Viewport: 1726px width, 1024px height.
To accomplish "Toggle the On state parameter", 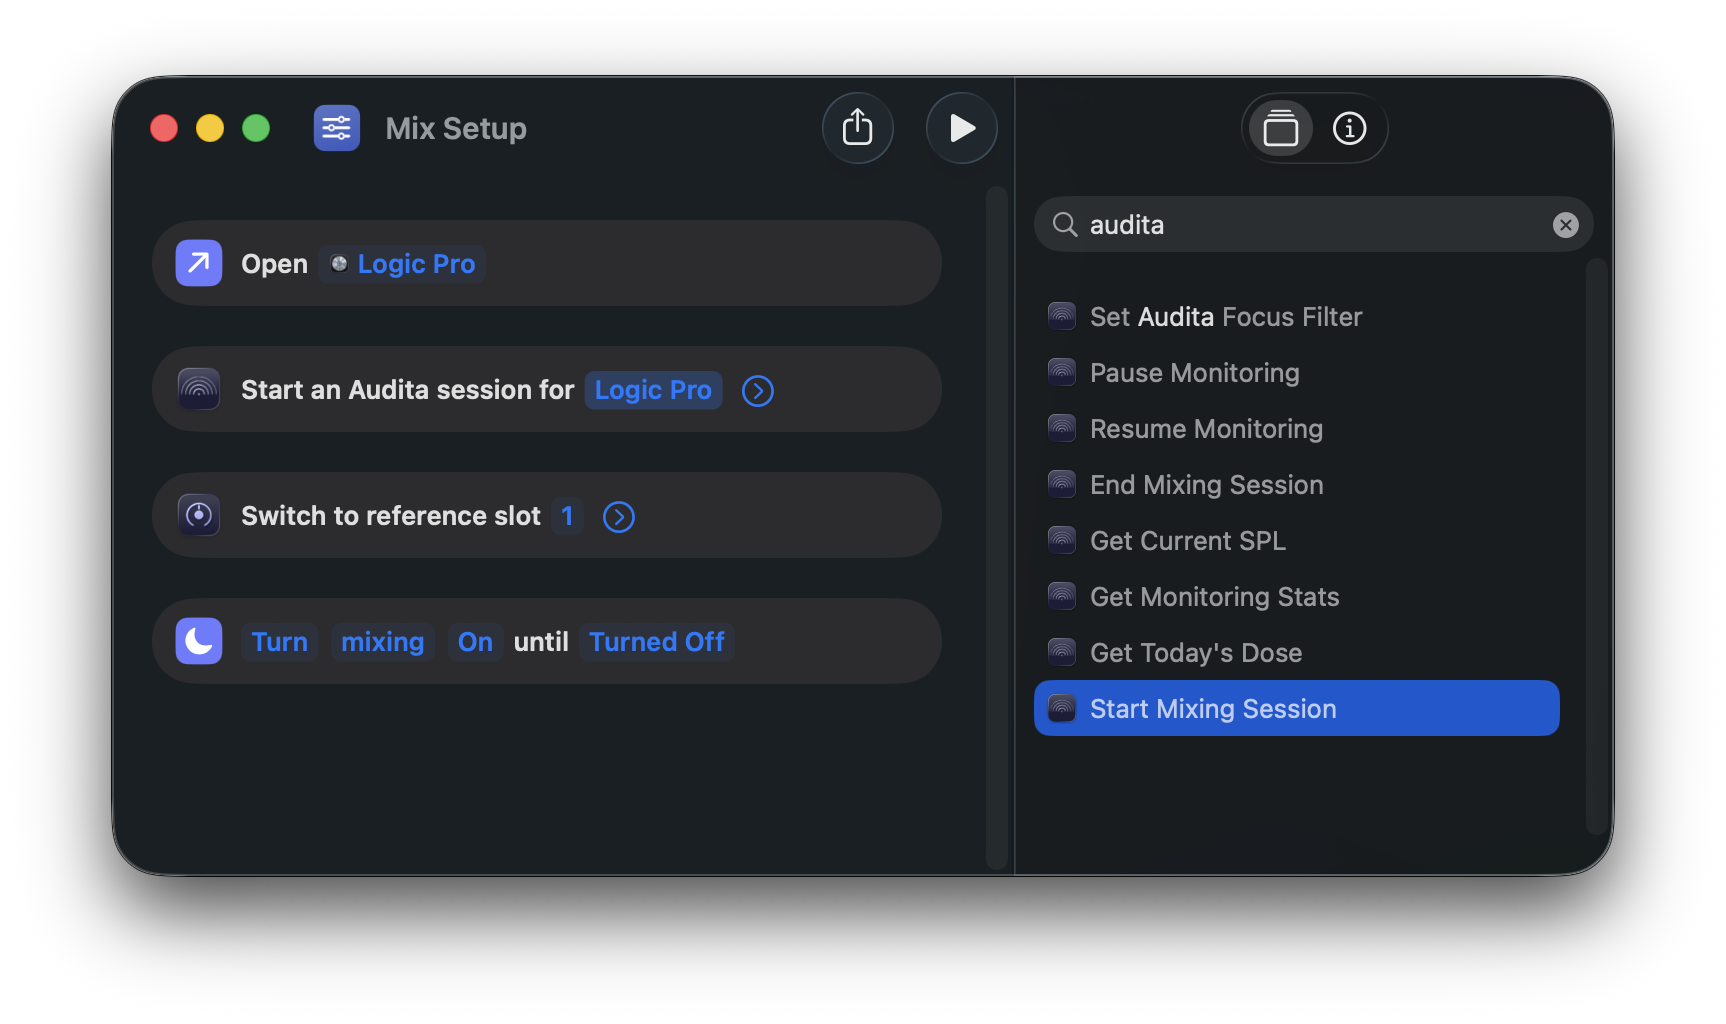I will [x=475, y=642].
